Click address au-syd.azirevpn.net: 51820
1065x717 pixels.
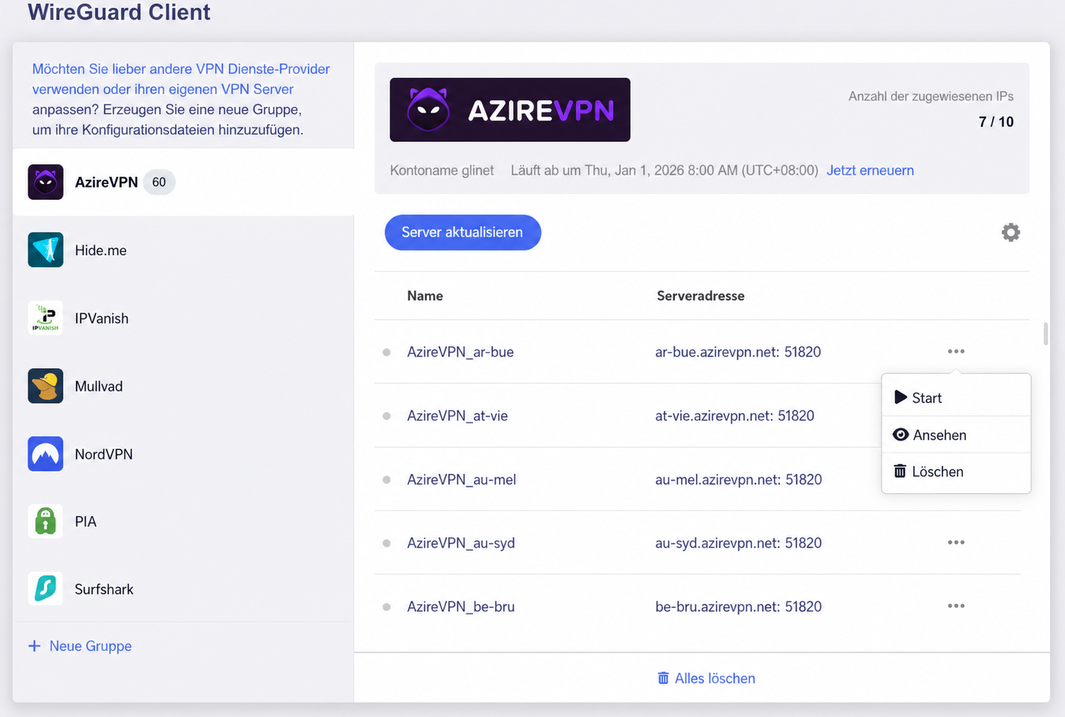point(738,543)
